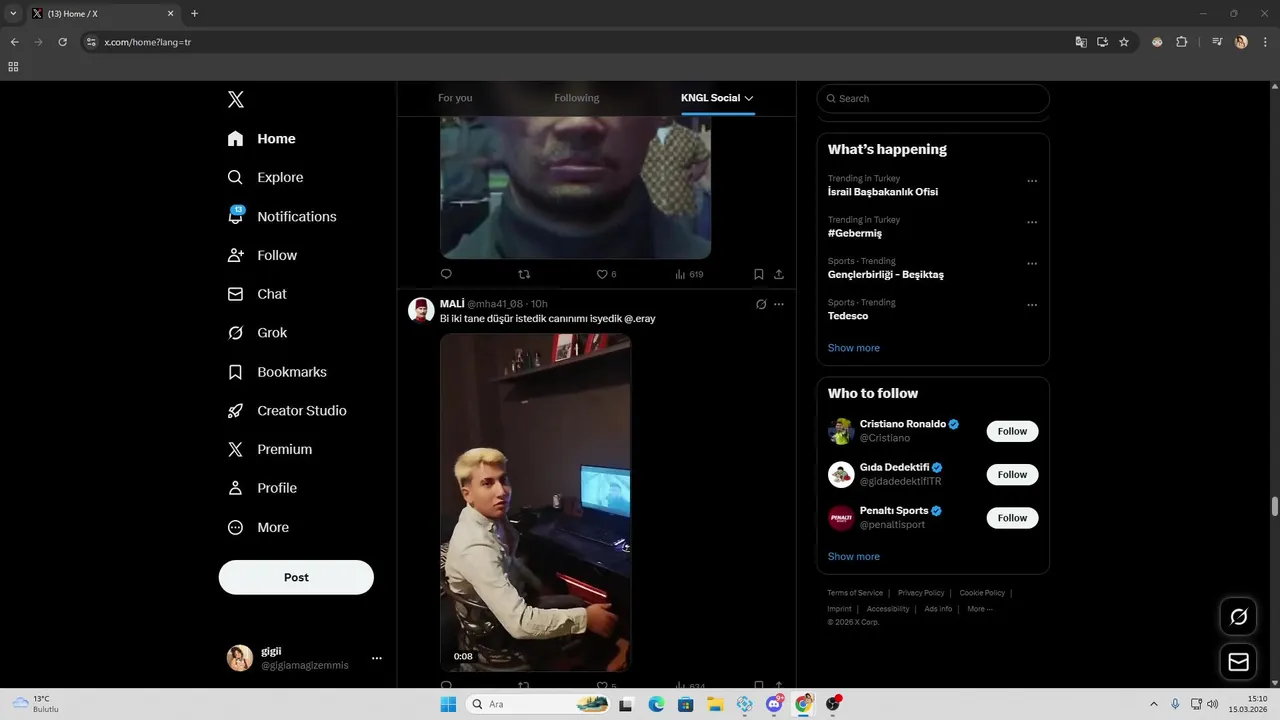Open Notifications bell with badge
This screenshot has width=1280, height=720.
[x=236, y=215]
